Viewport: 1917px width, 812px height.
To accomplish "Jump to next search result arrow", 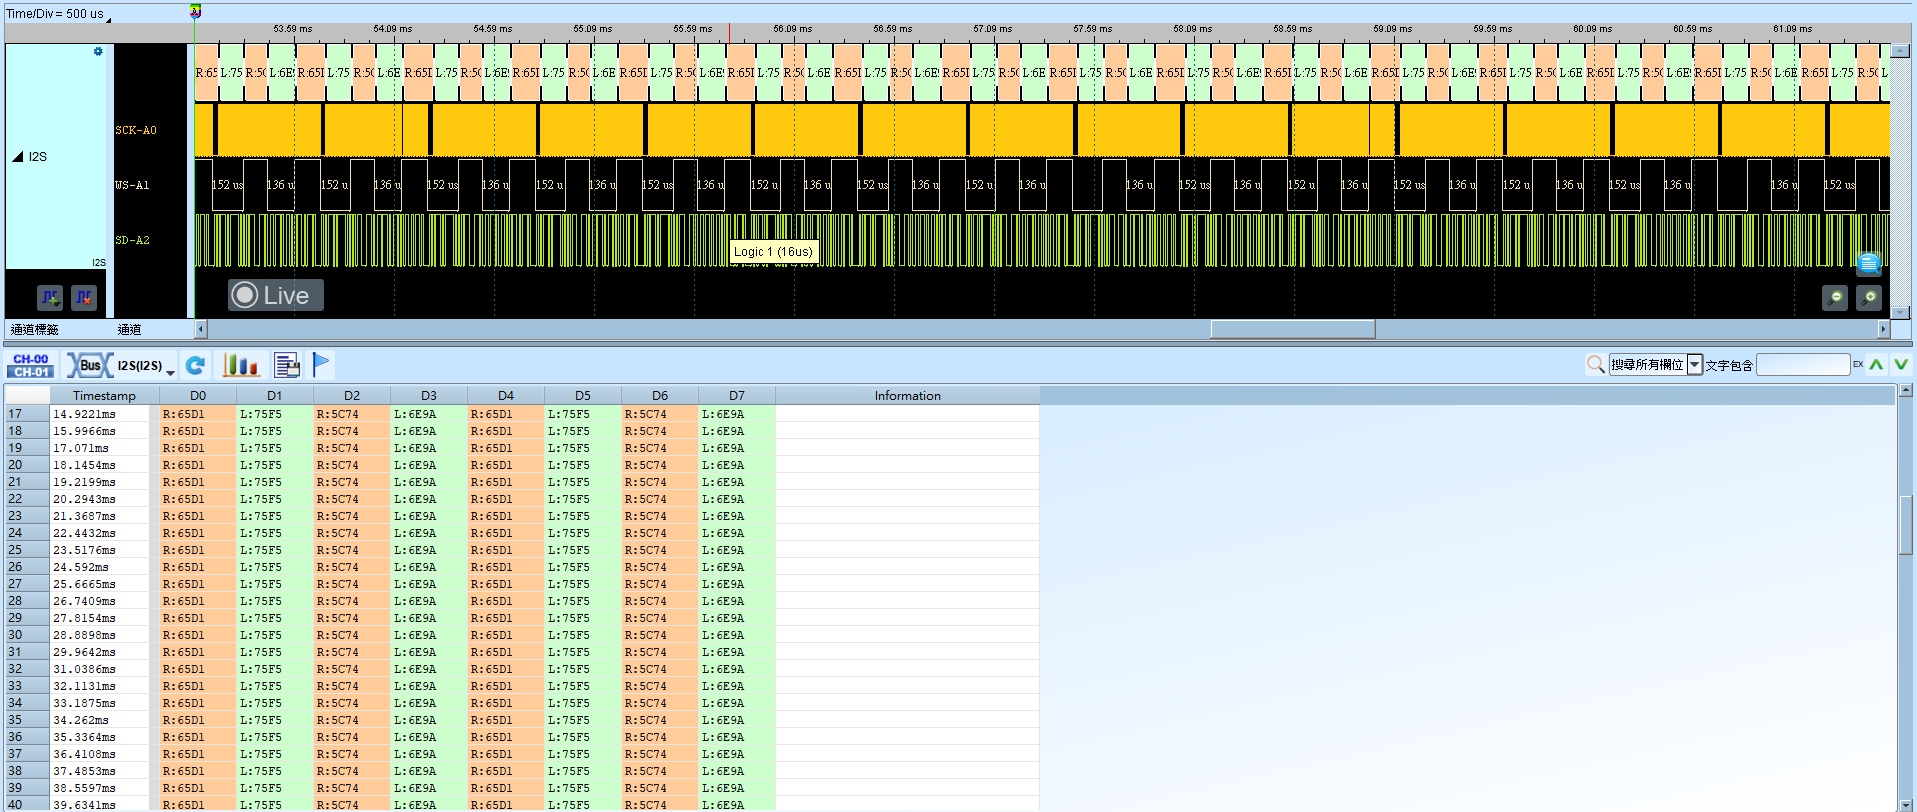I will point(1901,365).
